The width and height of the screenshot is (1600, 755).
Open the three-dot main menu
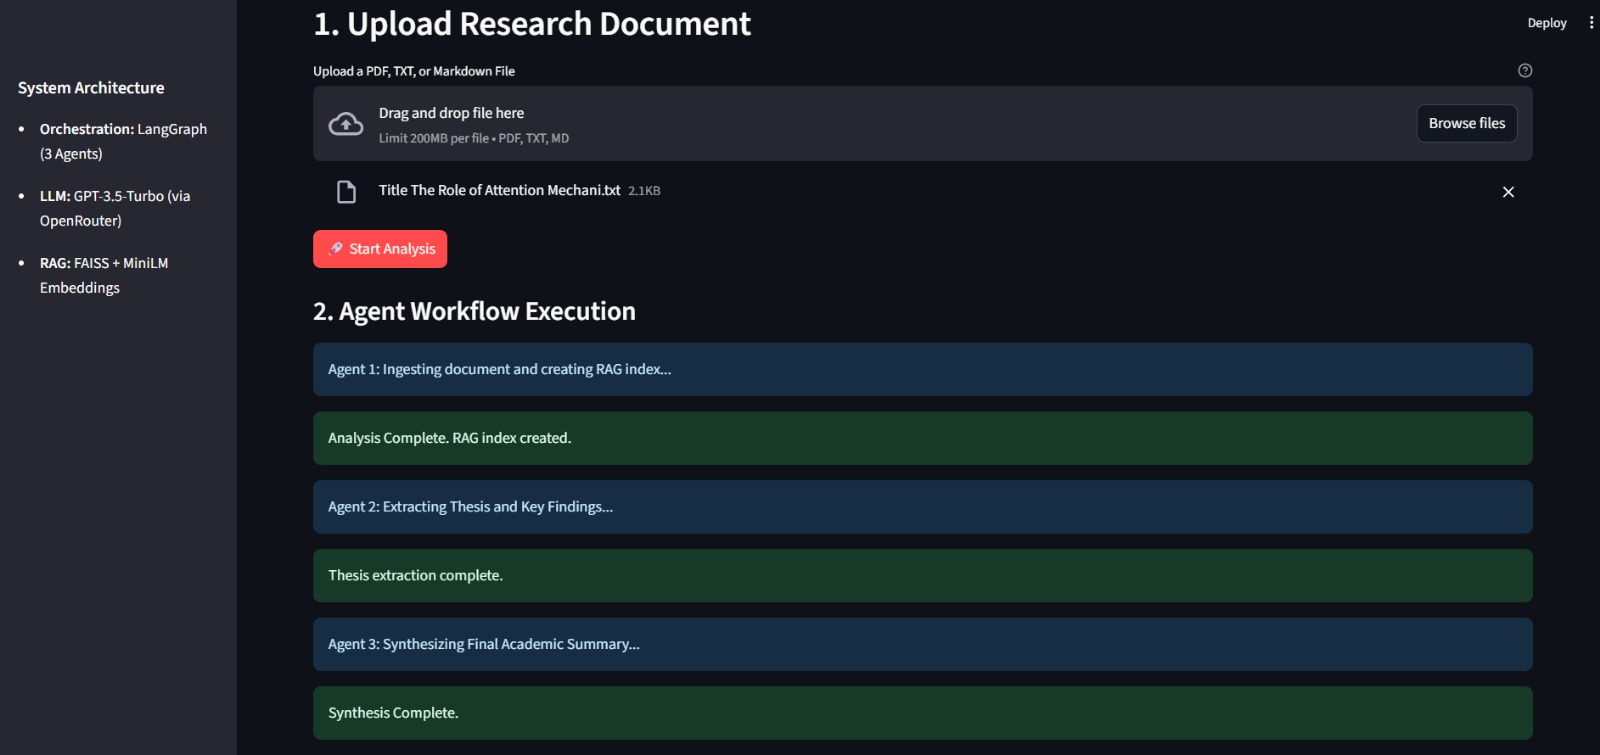coord(1591,22)
